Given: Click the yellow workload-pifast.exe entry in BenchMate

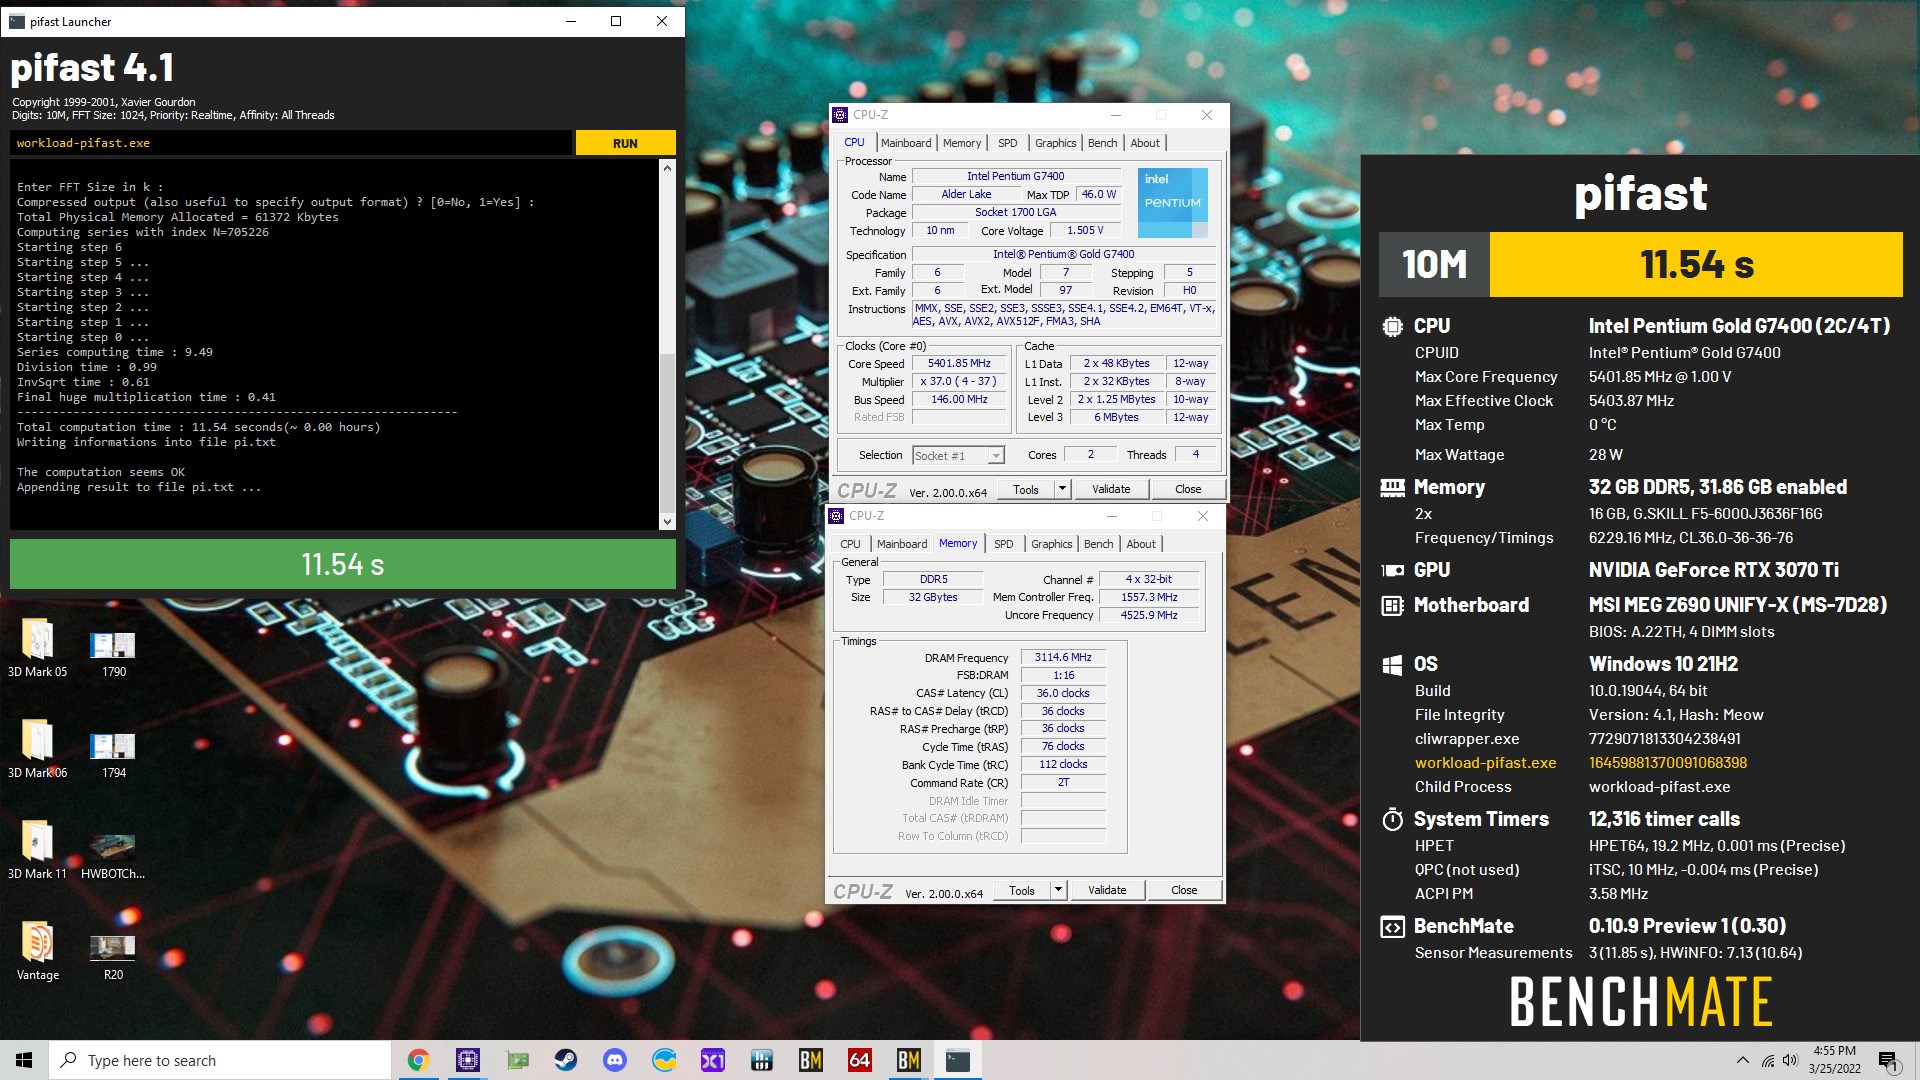Looking at the screenshot, I should tap(1485, 762).
